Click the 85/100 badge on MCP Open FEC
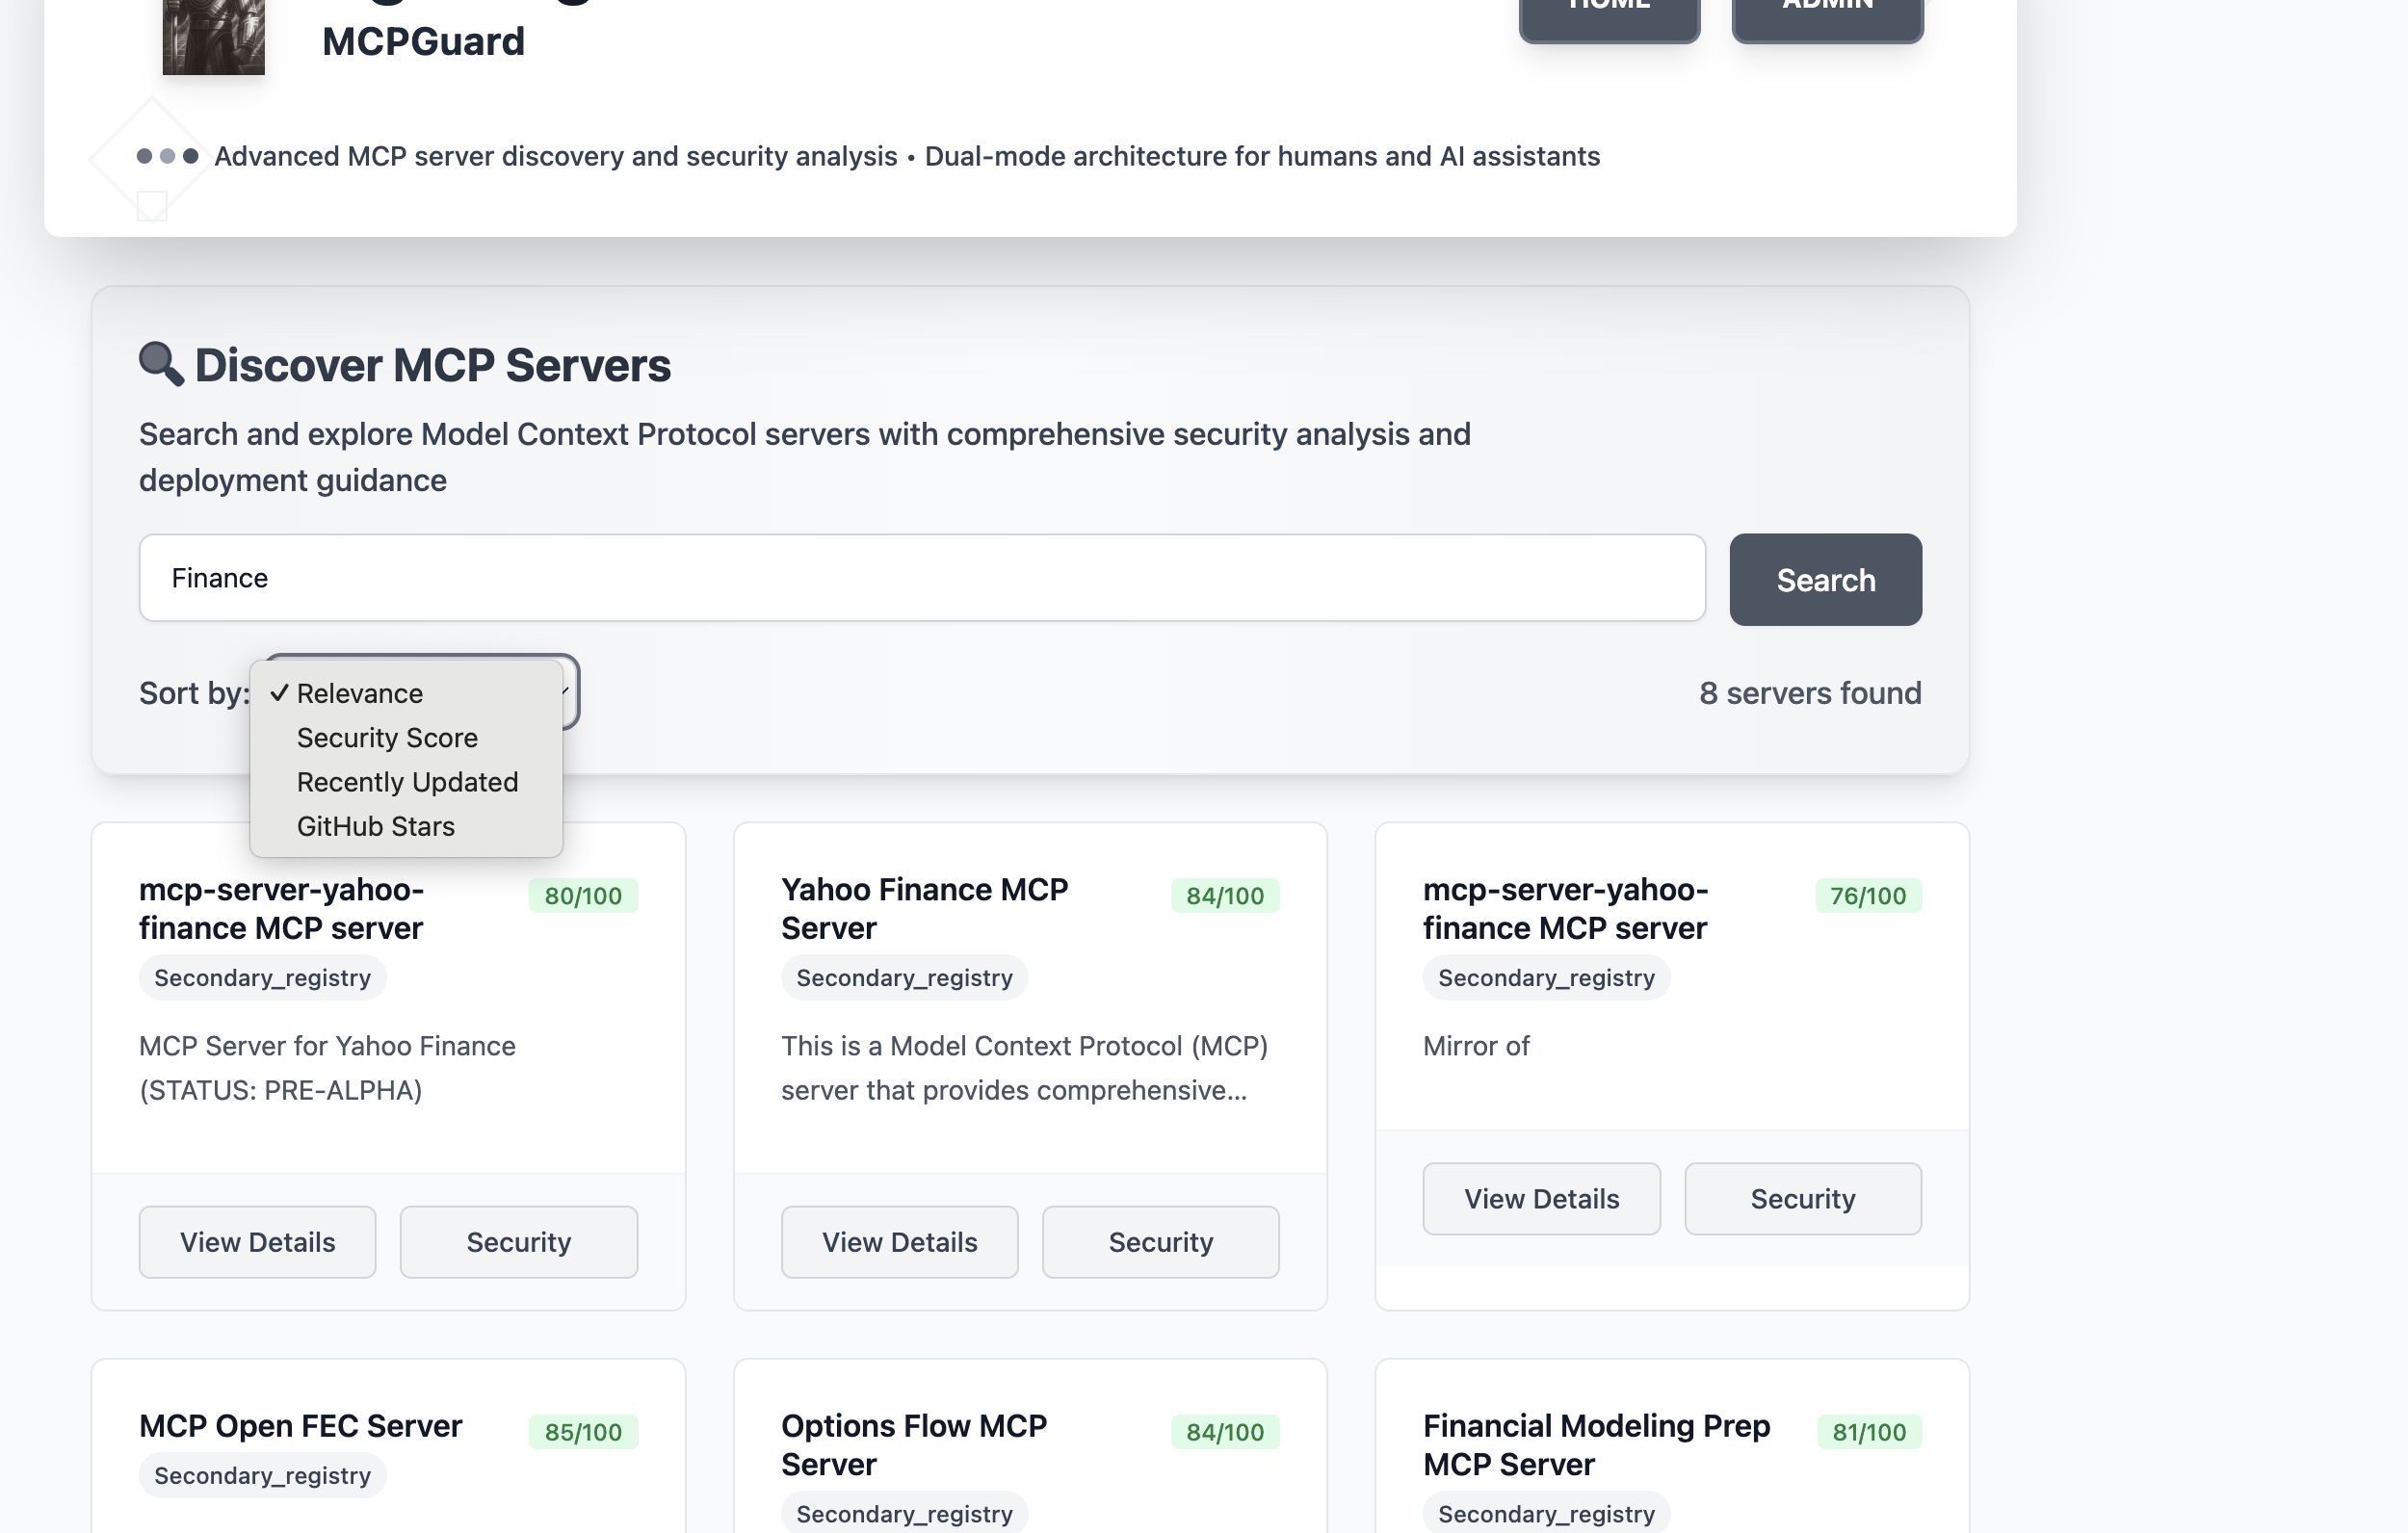2408x1533 pixels. tap(582, 1432)
